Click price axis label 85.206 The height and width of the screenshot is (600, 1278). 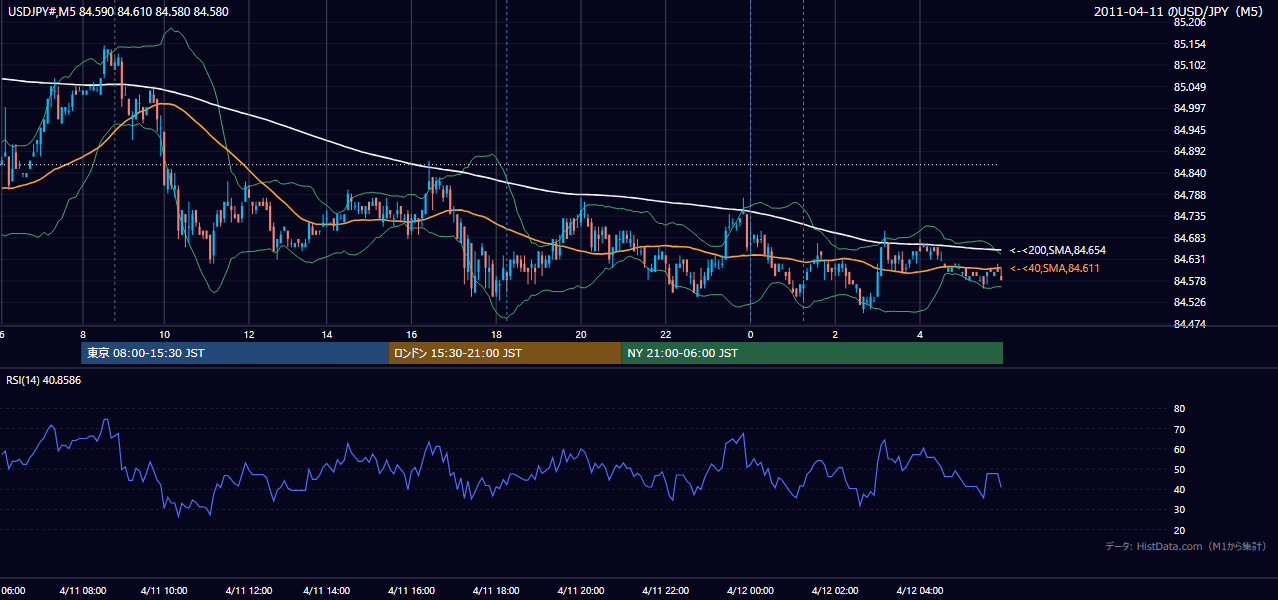click(1189, 22)
